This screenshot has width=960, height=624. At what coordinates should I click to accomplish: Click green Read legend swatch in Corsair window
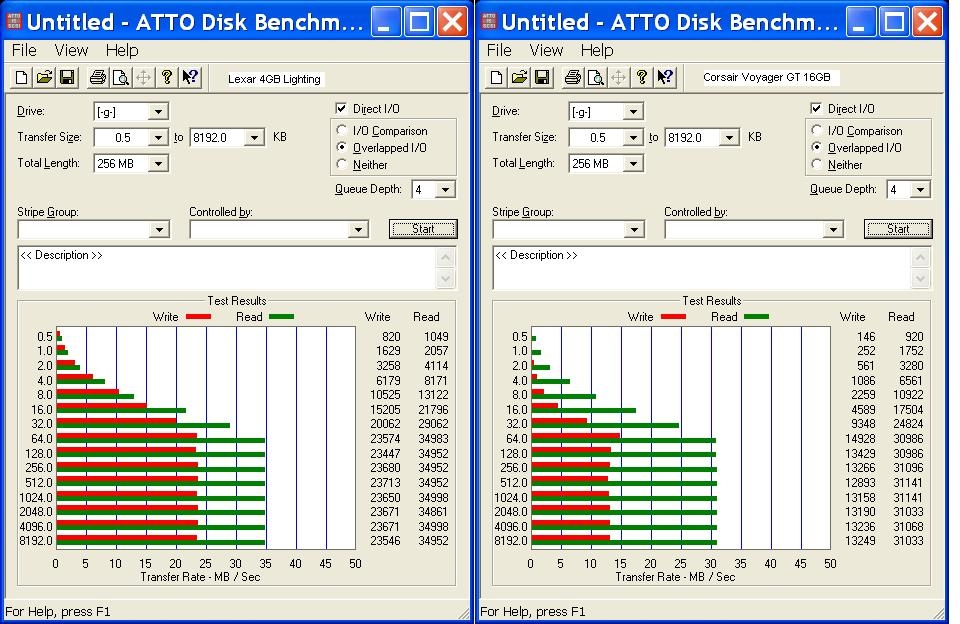coord(757,317)
